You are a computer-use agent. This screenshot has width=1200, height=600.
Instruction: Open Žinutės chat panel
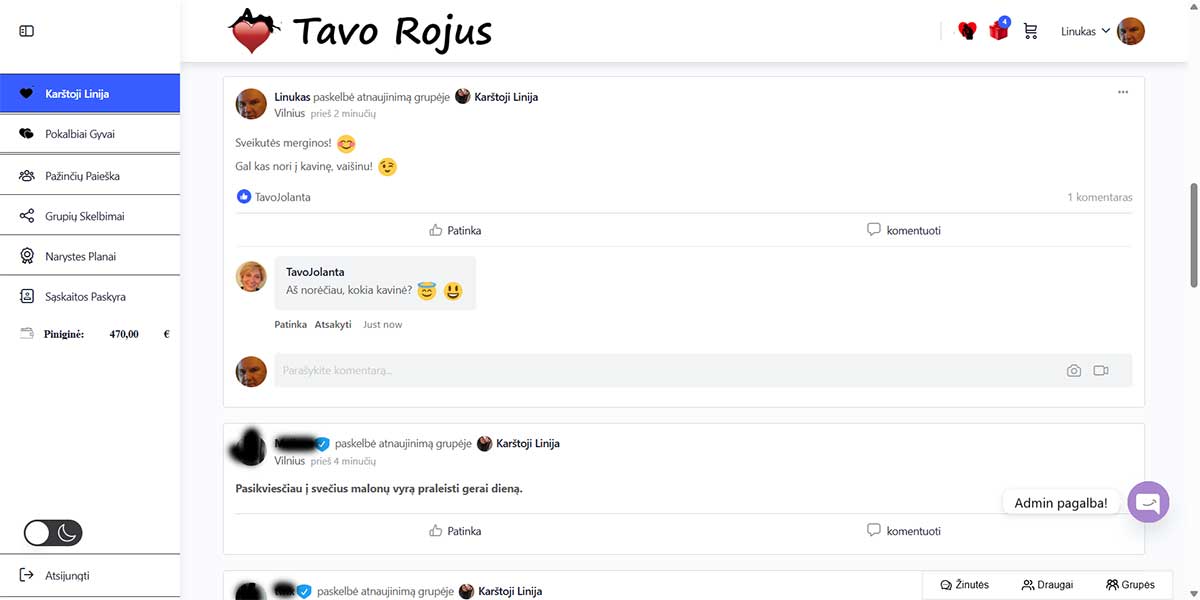click(x=965, y=585)
